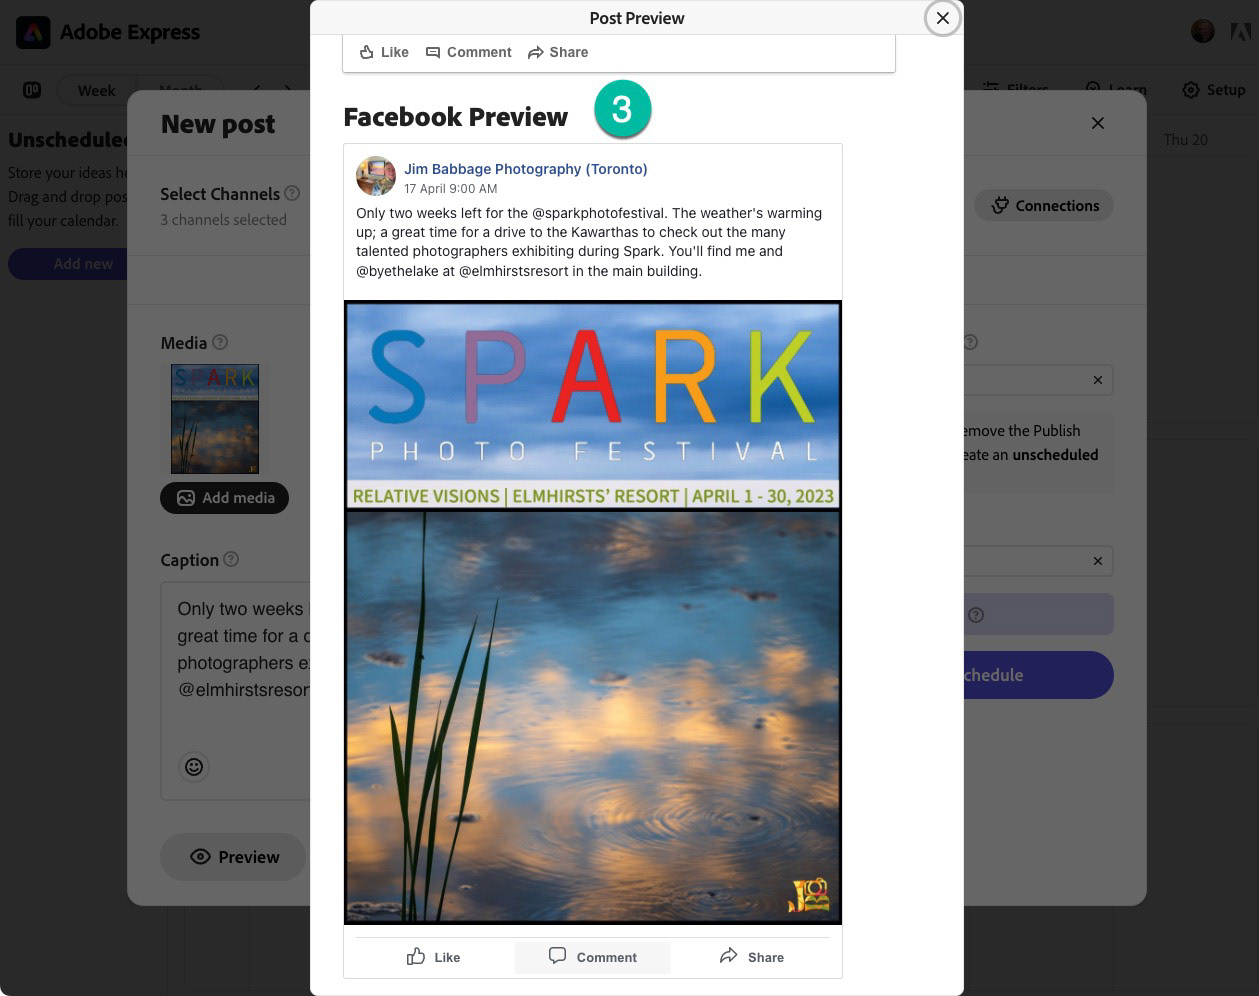
Task: Open the Setup gear menu
Action: coord(1214,90)
